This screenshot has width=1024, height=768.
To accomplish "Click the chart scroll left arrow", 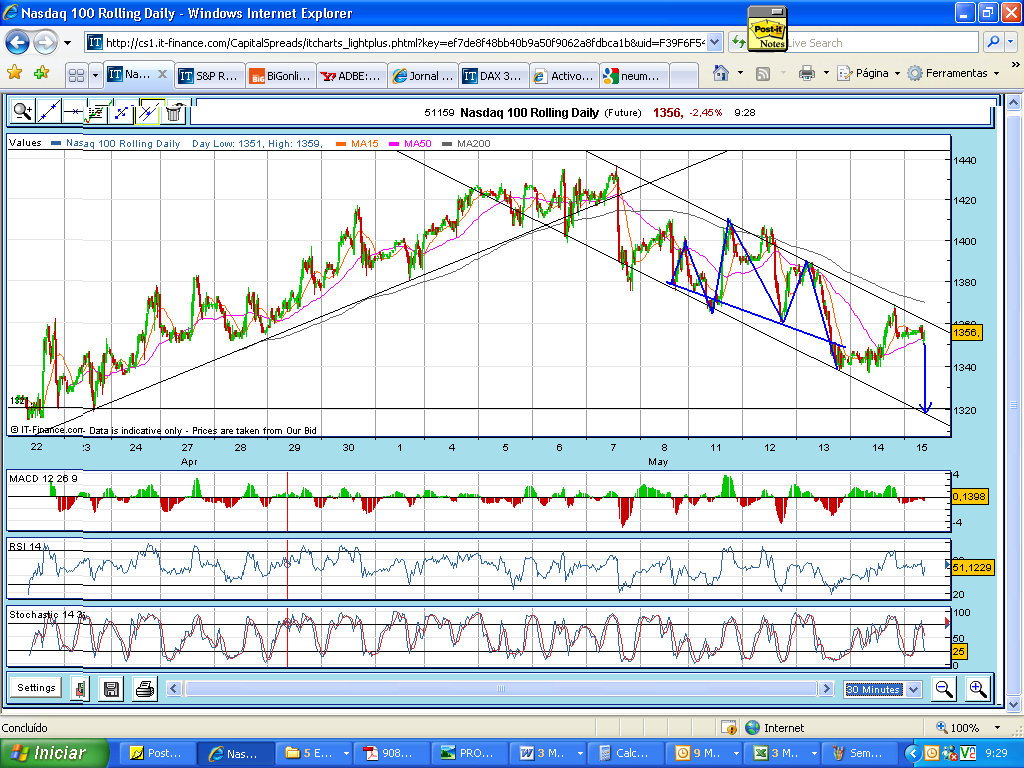I will pyautogui.click(x=173, y=688).
